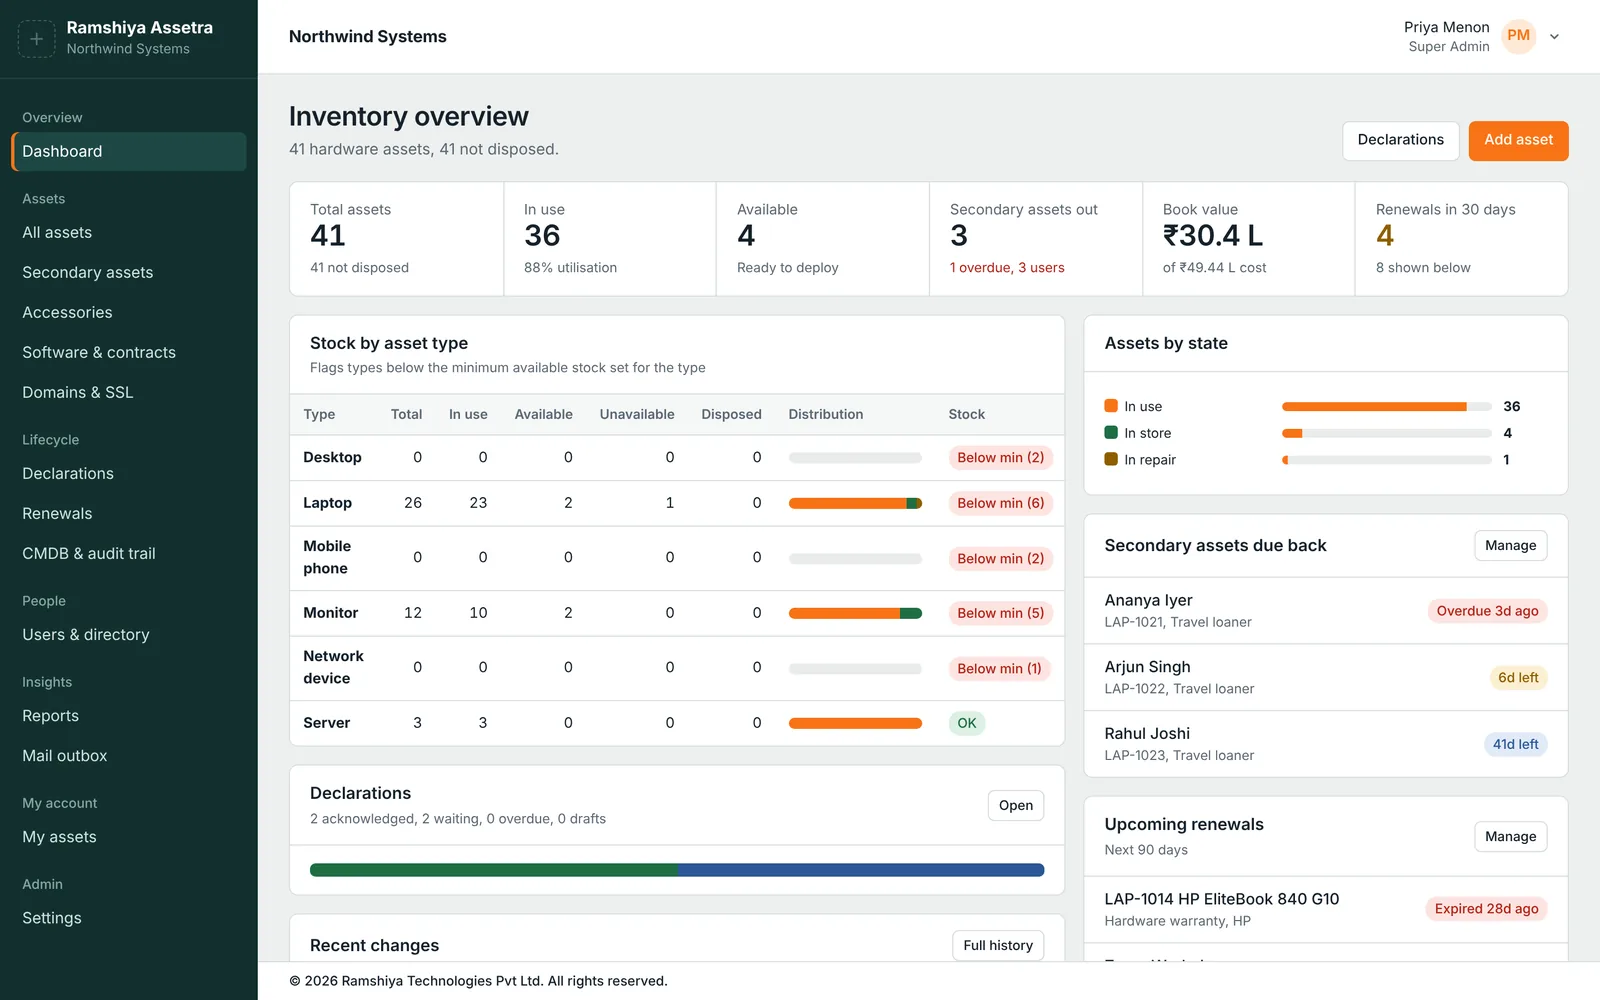The width and height of the screenshot is (1600, 1000).
Task: Click the Below min (6) badge for Laptop
Action: point(1000,503)
